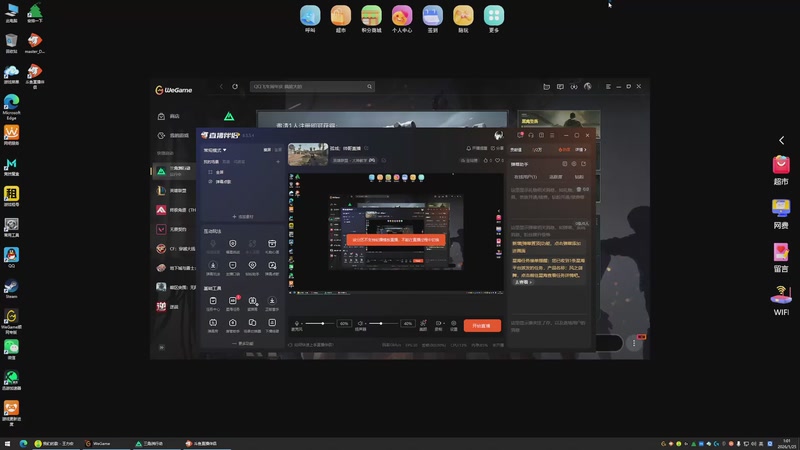The height and width of the screenshot is (450, 800).
Task: Expand 详情 in the right panel
Action: pos(581,149)
